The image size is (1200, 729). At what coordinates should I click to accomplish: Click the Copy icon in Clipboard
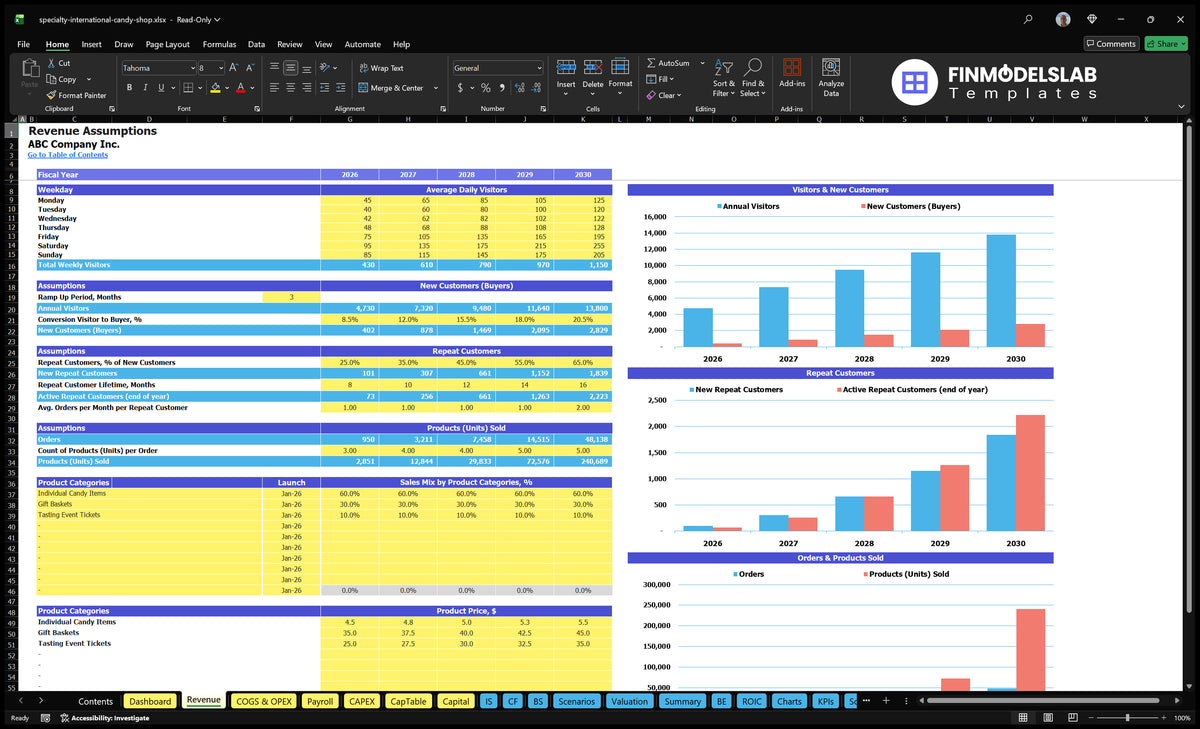pyautogui.click(x=51, y=79)
